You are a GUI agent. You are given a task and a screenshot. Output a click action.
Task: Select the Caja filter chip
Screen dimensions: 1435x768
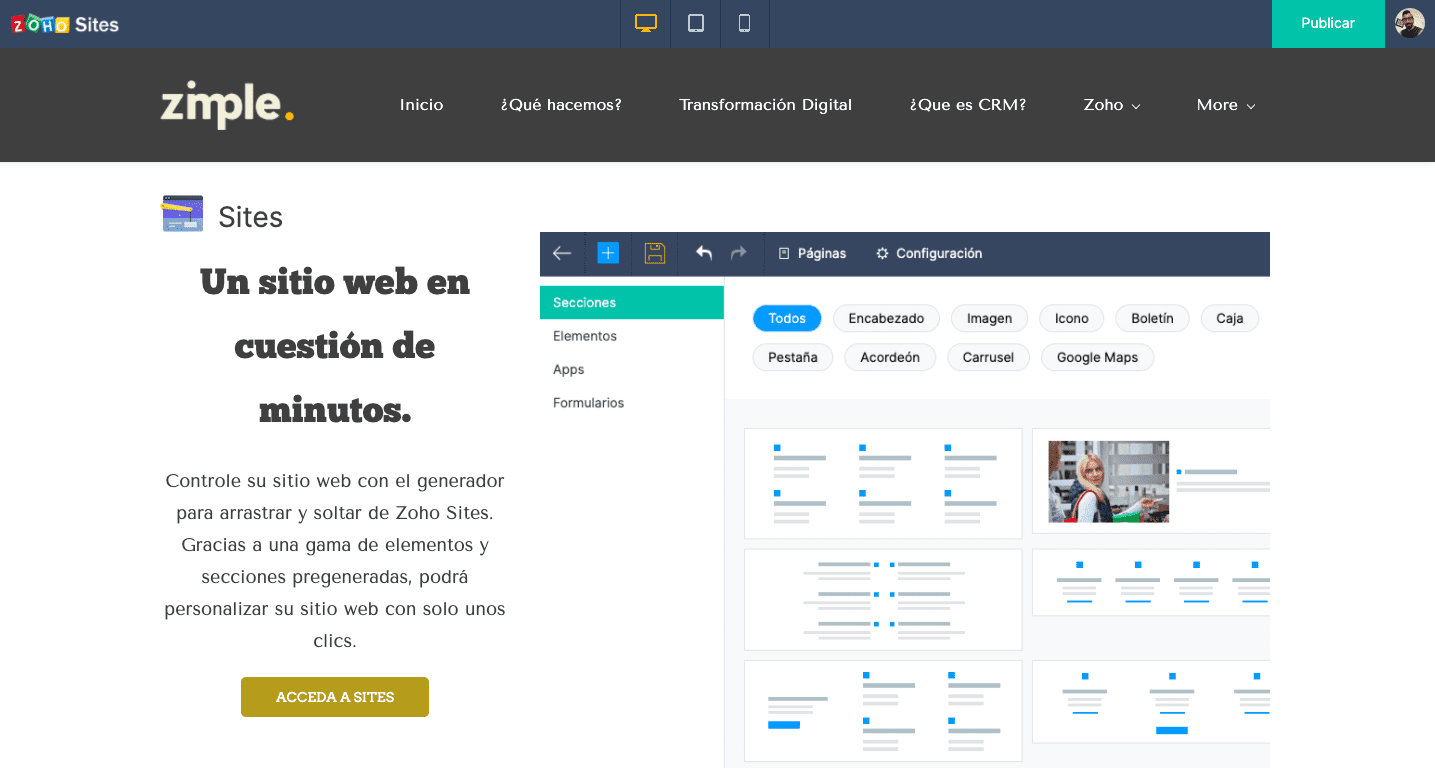point(1230,318)
